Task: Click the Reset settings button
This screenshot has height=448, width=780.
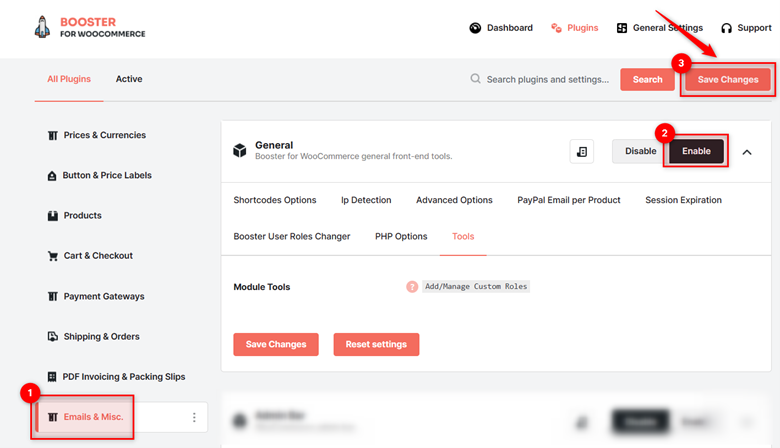Action: pos(377,345)
